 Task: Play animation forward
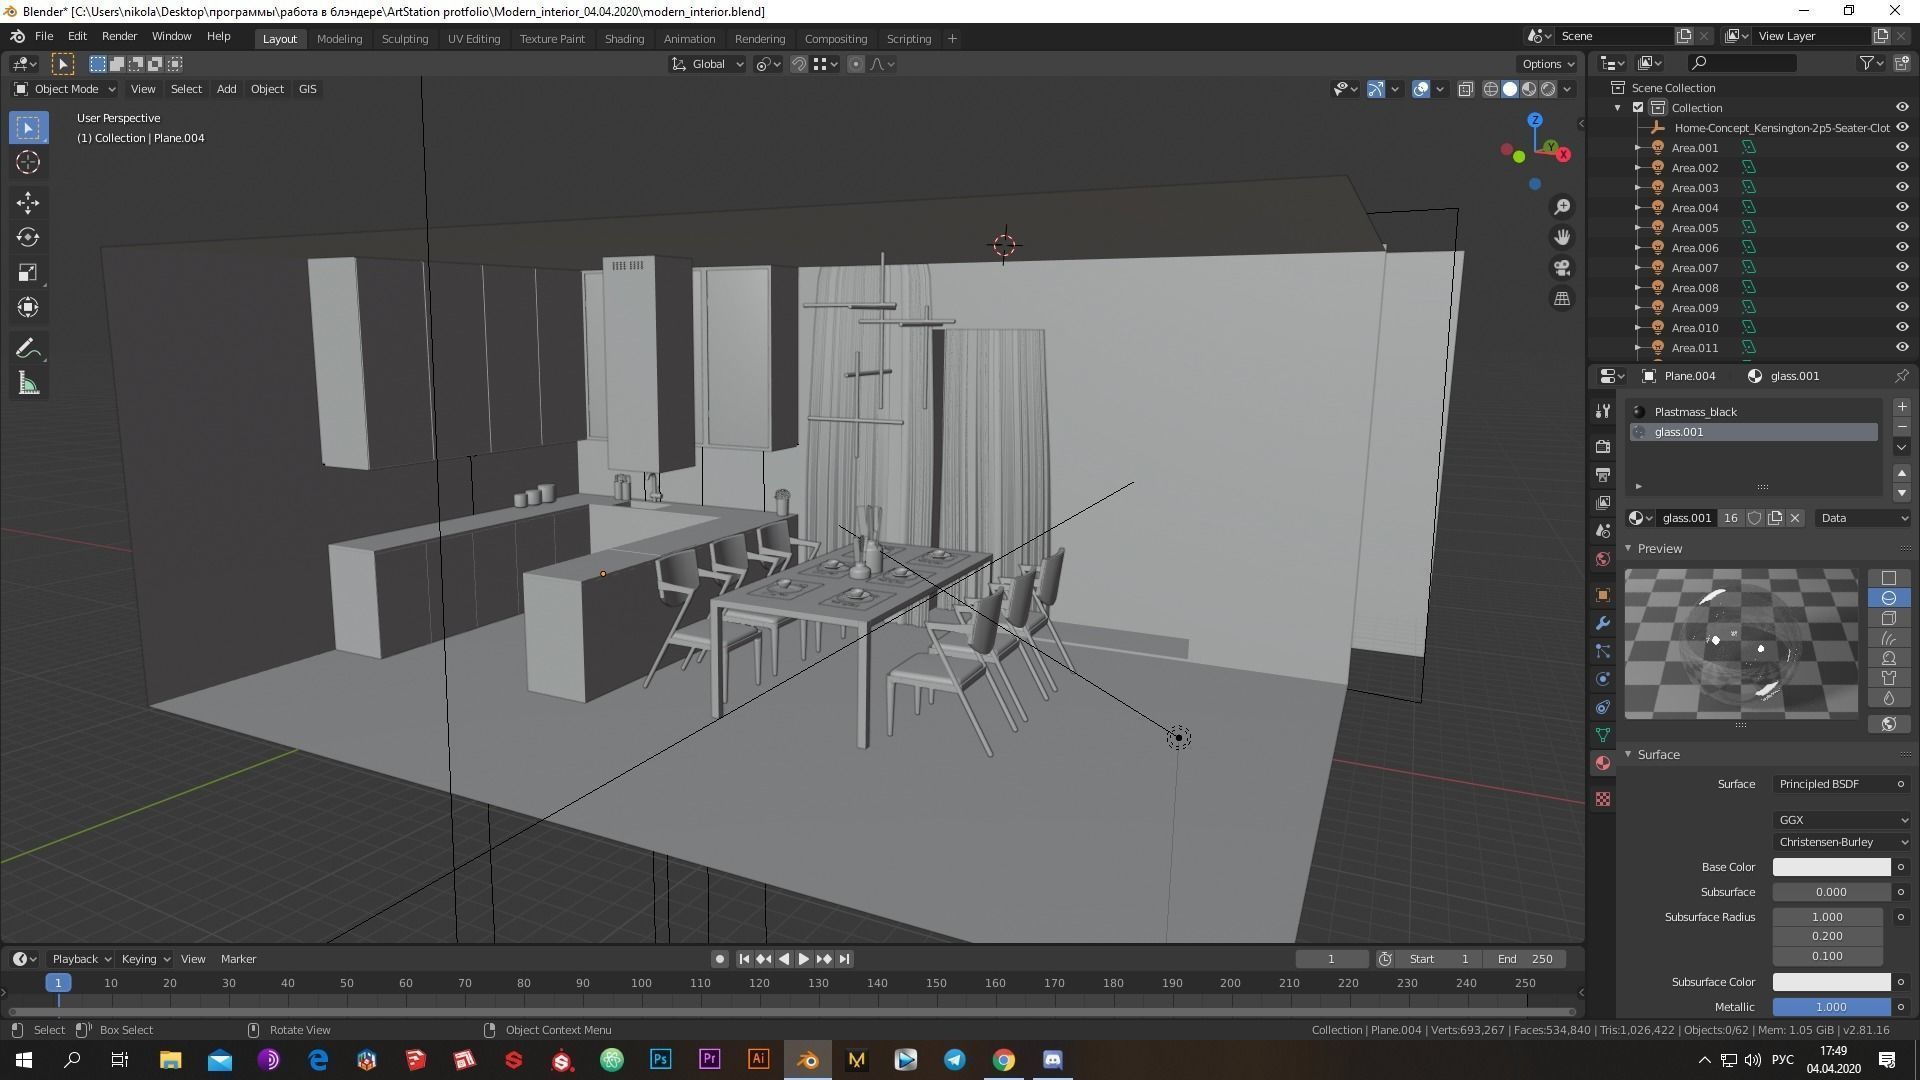tap(803, 959)
